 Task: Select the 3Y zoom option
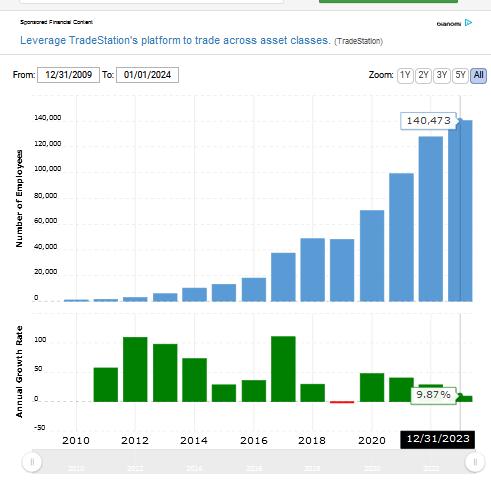pos(442,75)
